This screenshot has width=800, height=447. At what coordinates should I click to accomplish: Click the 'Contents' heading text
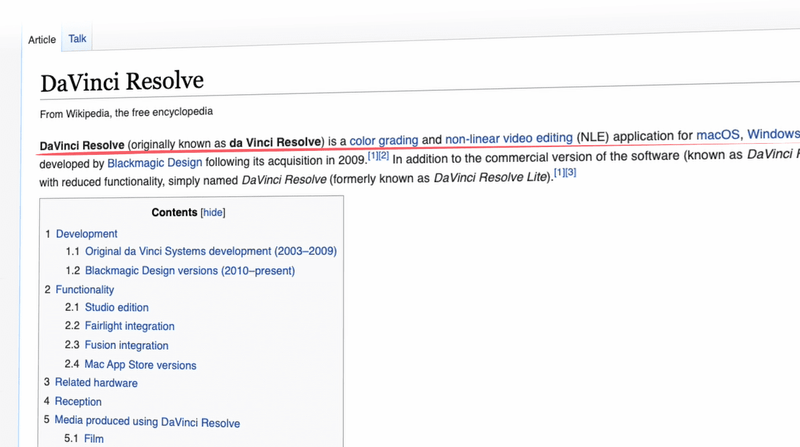[174, 212]
